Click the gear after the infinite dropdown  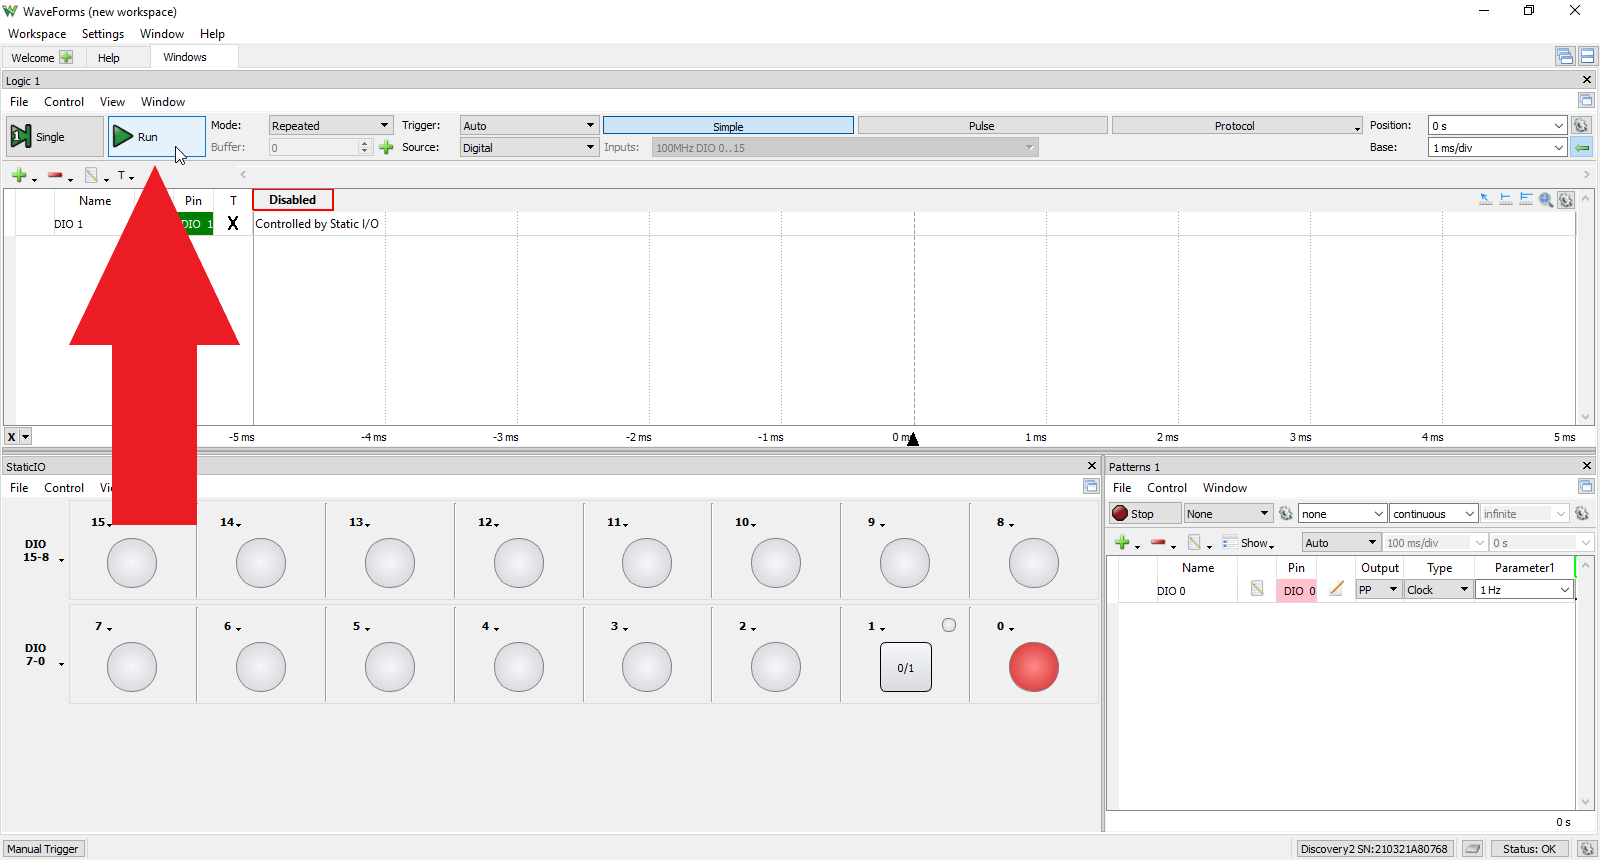tap(1582, 514)
